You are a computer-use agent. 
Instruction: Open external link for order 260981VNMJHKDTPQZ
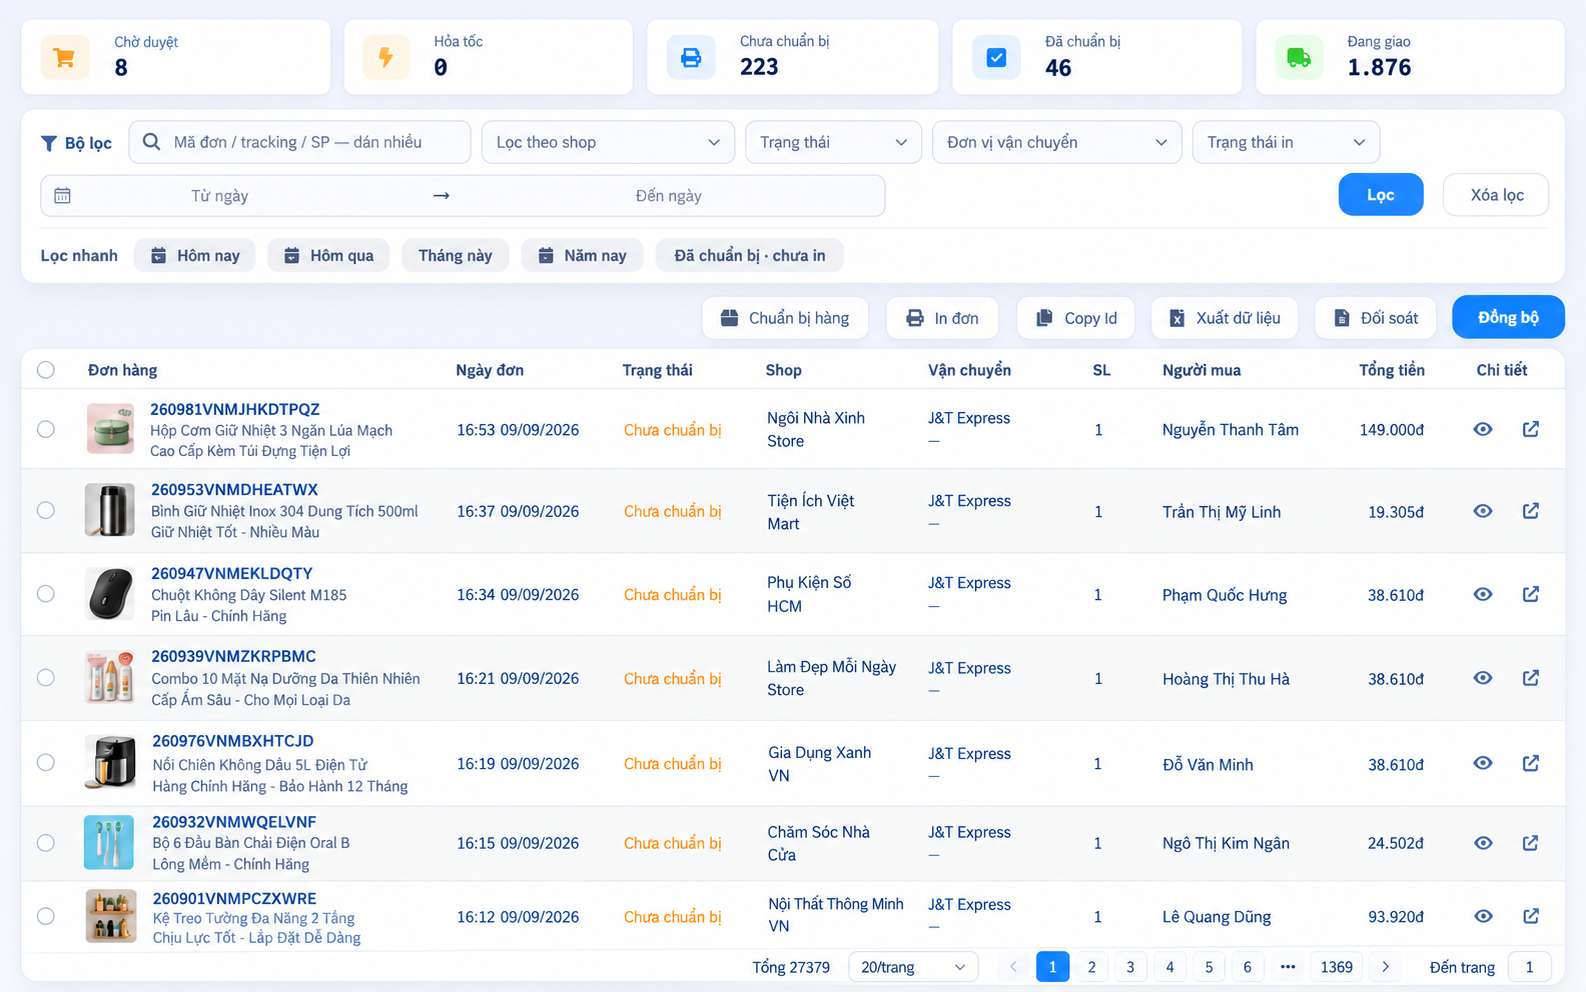[1530, 429]
